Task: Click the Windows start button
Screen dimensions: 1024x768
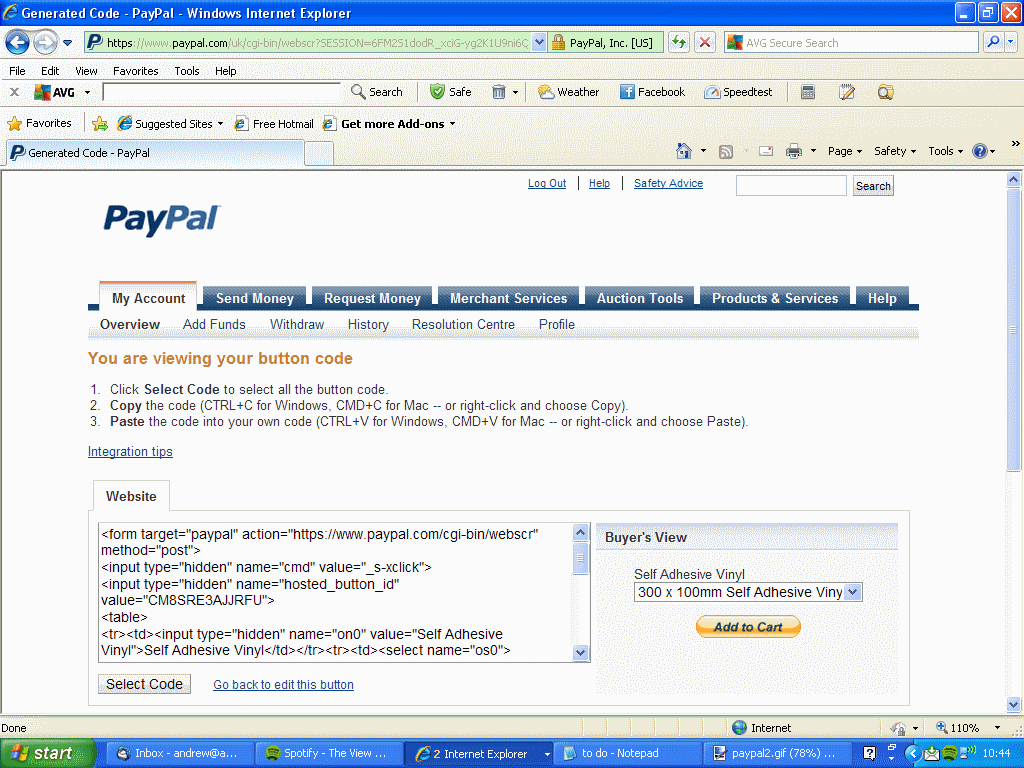Action: 47,753
